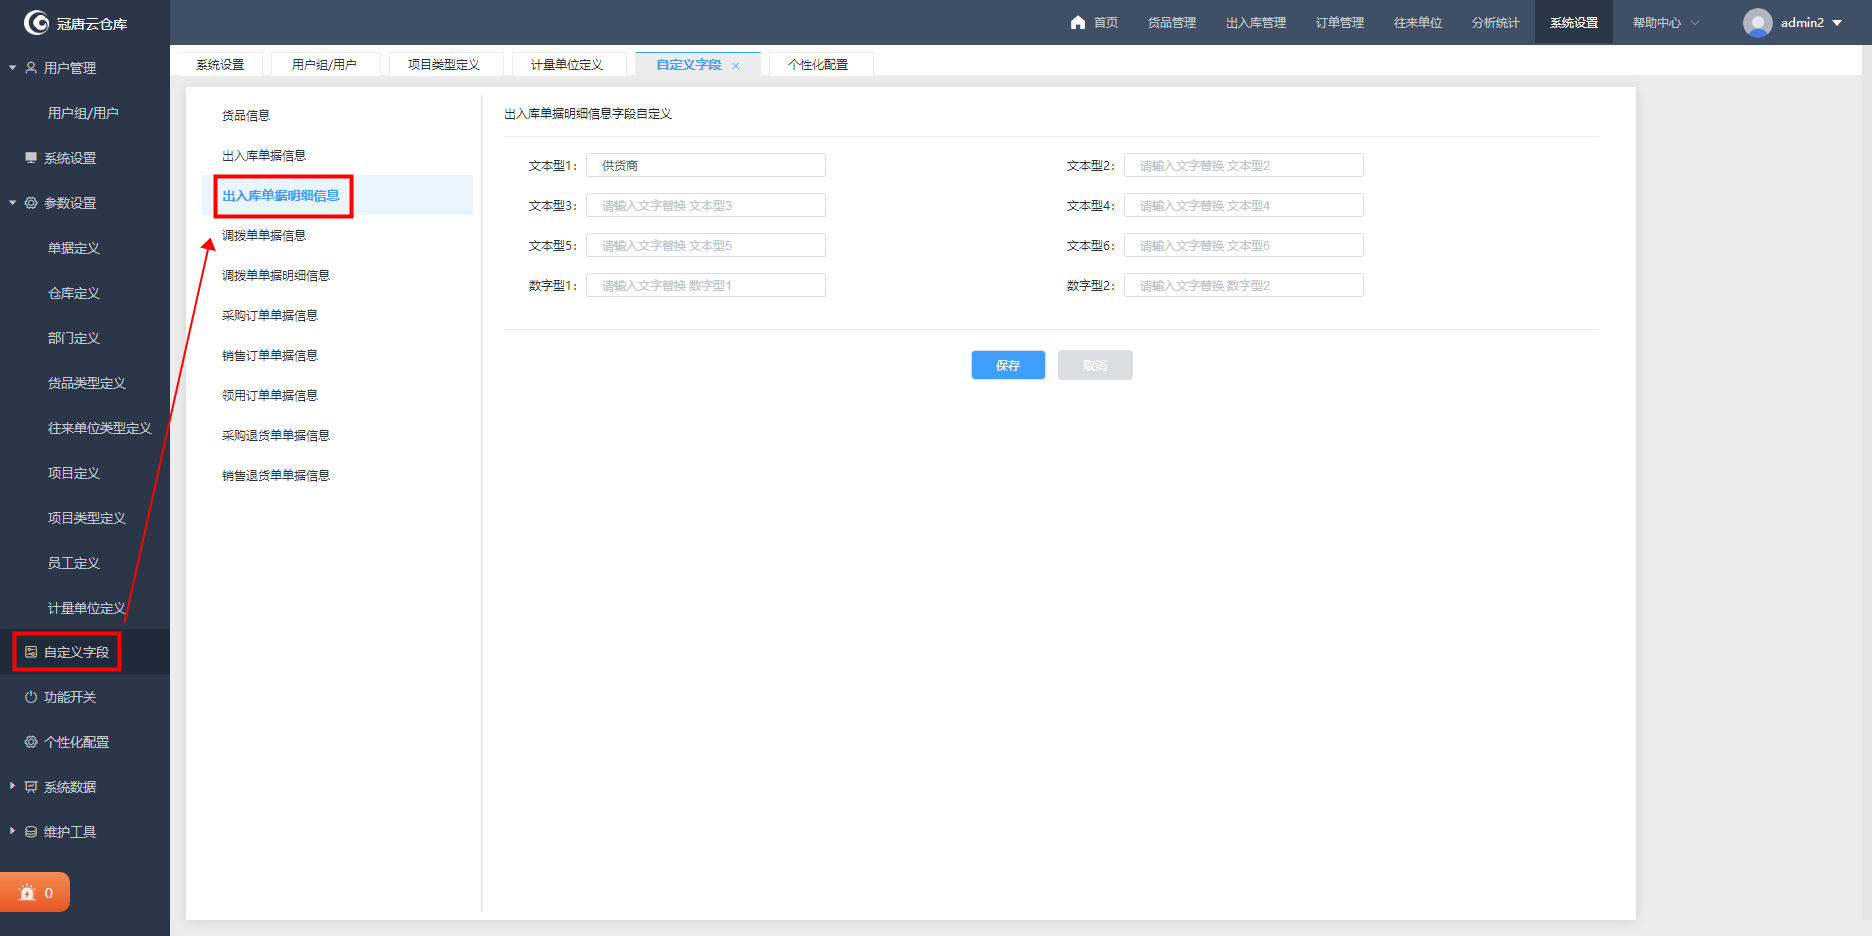Click the 数字型2 input field
The width and height of the screenshot is (1872, 936).
(x=1244, y=285)
